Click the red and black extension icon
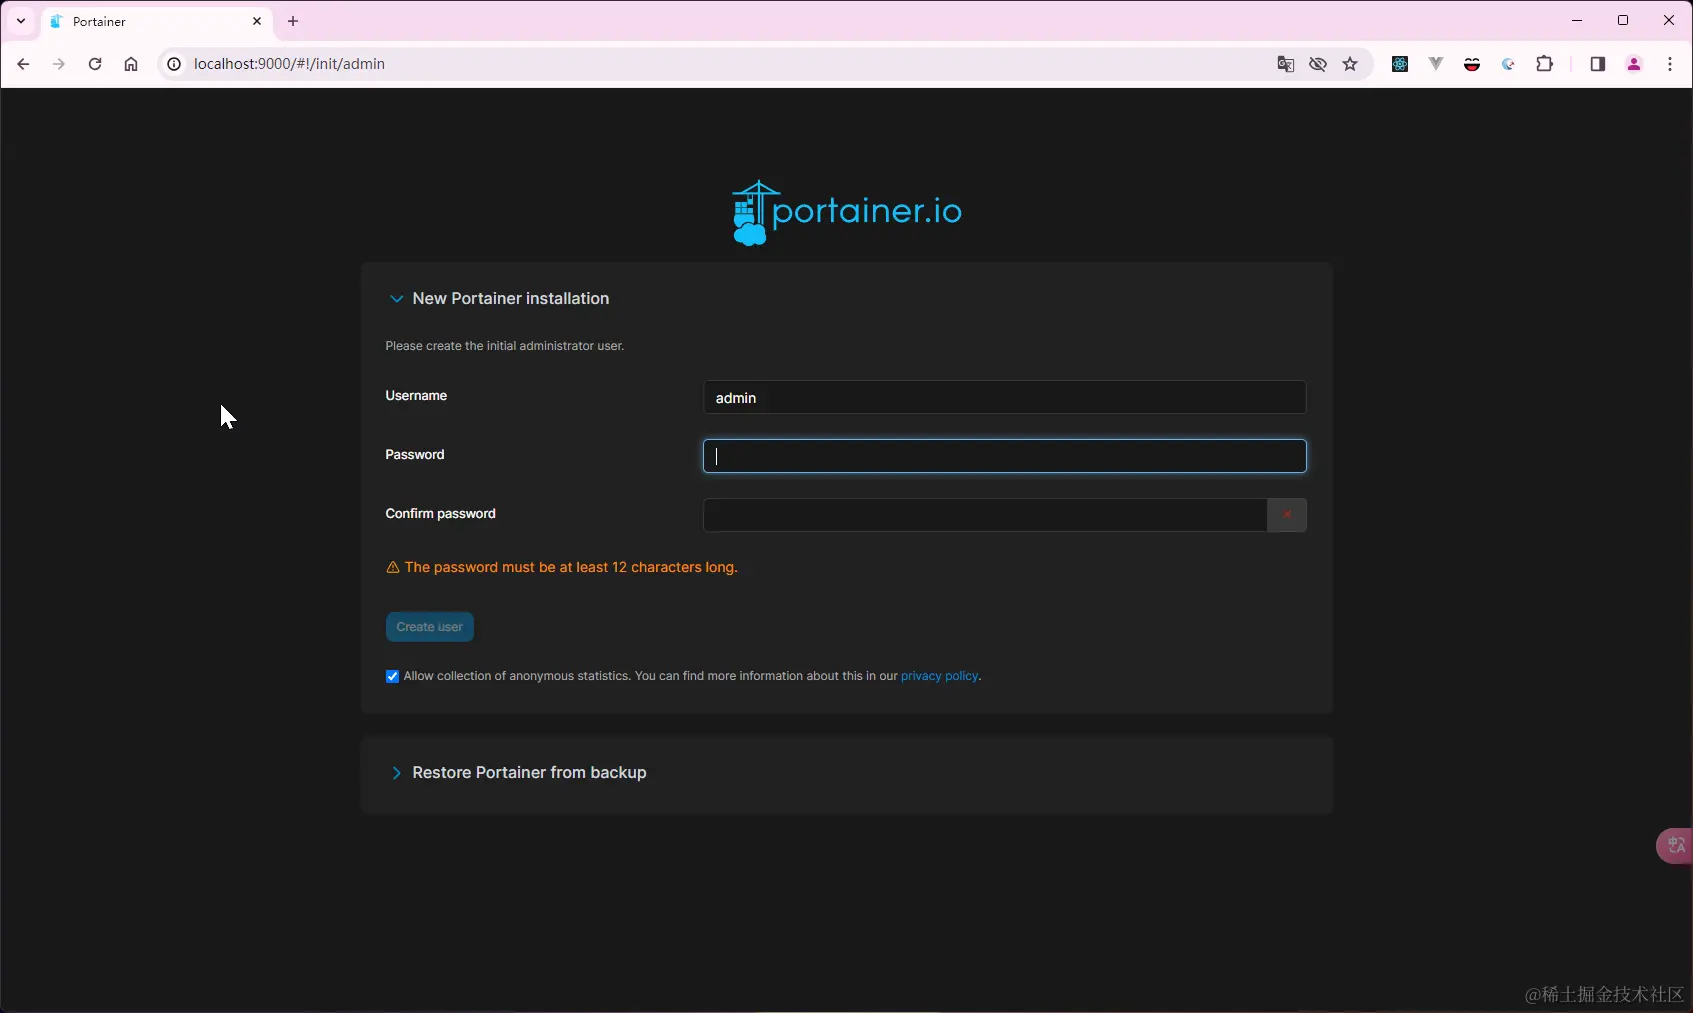Screen dimensions: 1693x1013 [x=1472, y=64]
